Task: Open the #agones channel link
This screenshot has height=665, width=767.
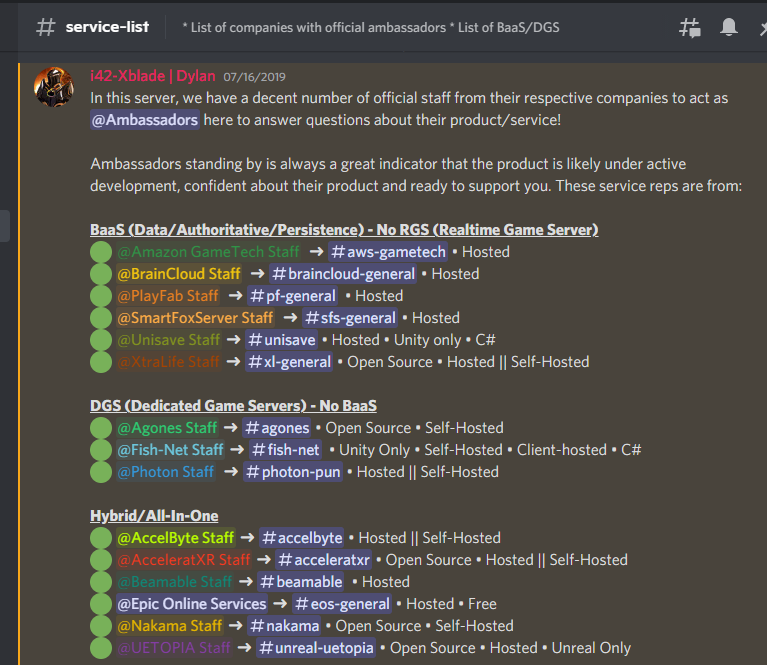Action: click(x=277, y=428)
